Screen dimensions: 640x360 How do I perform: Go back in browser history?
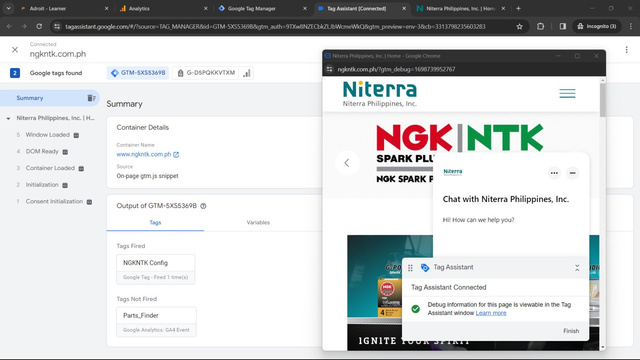pyautogui.click(x=9, y=27)
